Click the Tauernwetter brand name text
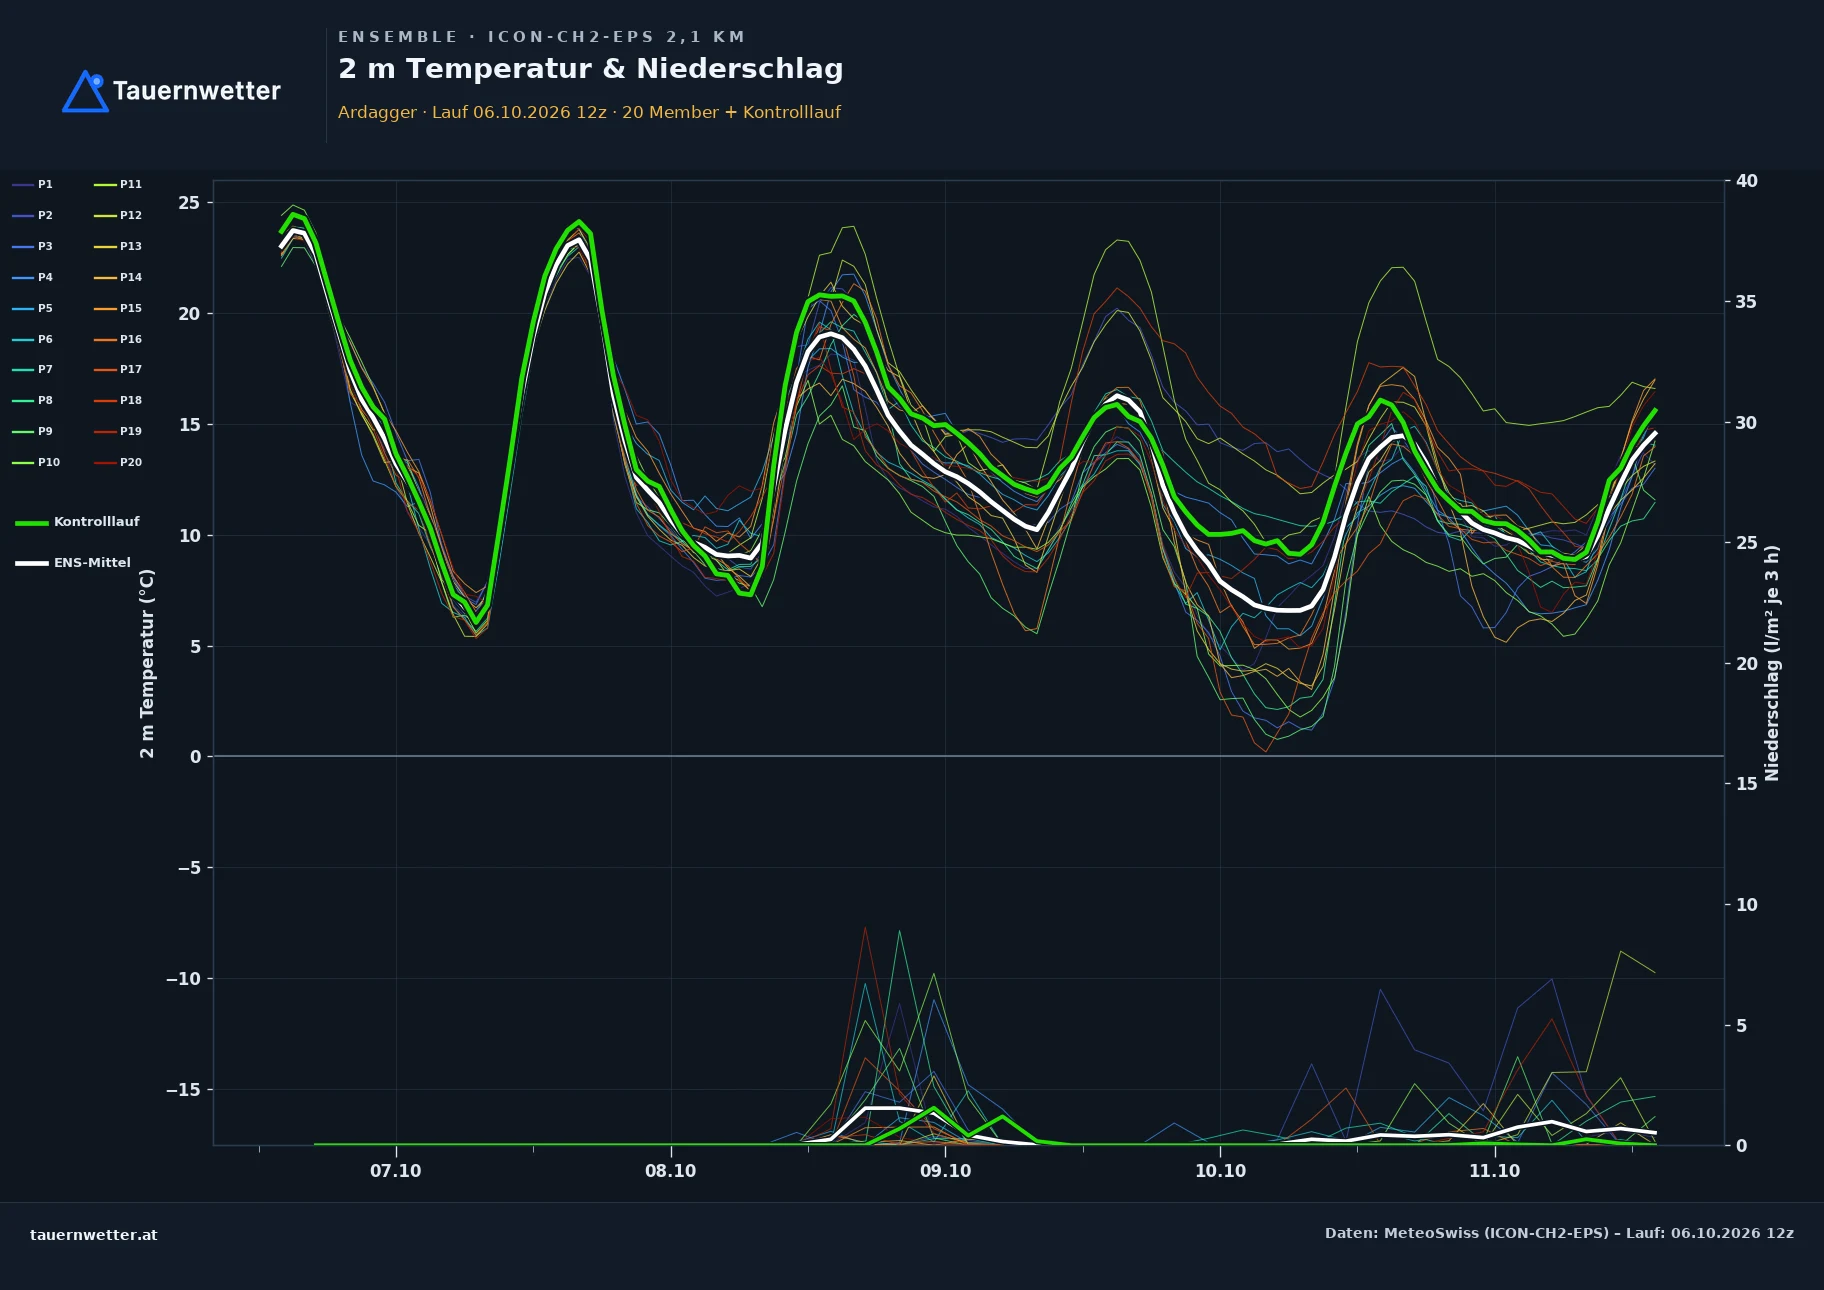Screen dimensions: 1824x1290 [x=197, y=91]
